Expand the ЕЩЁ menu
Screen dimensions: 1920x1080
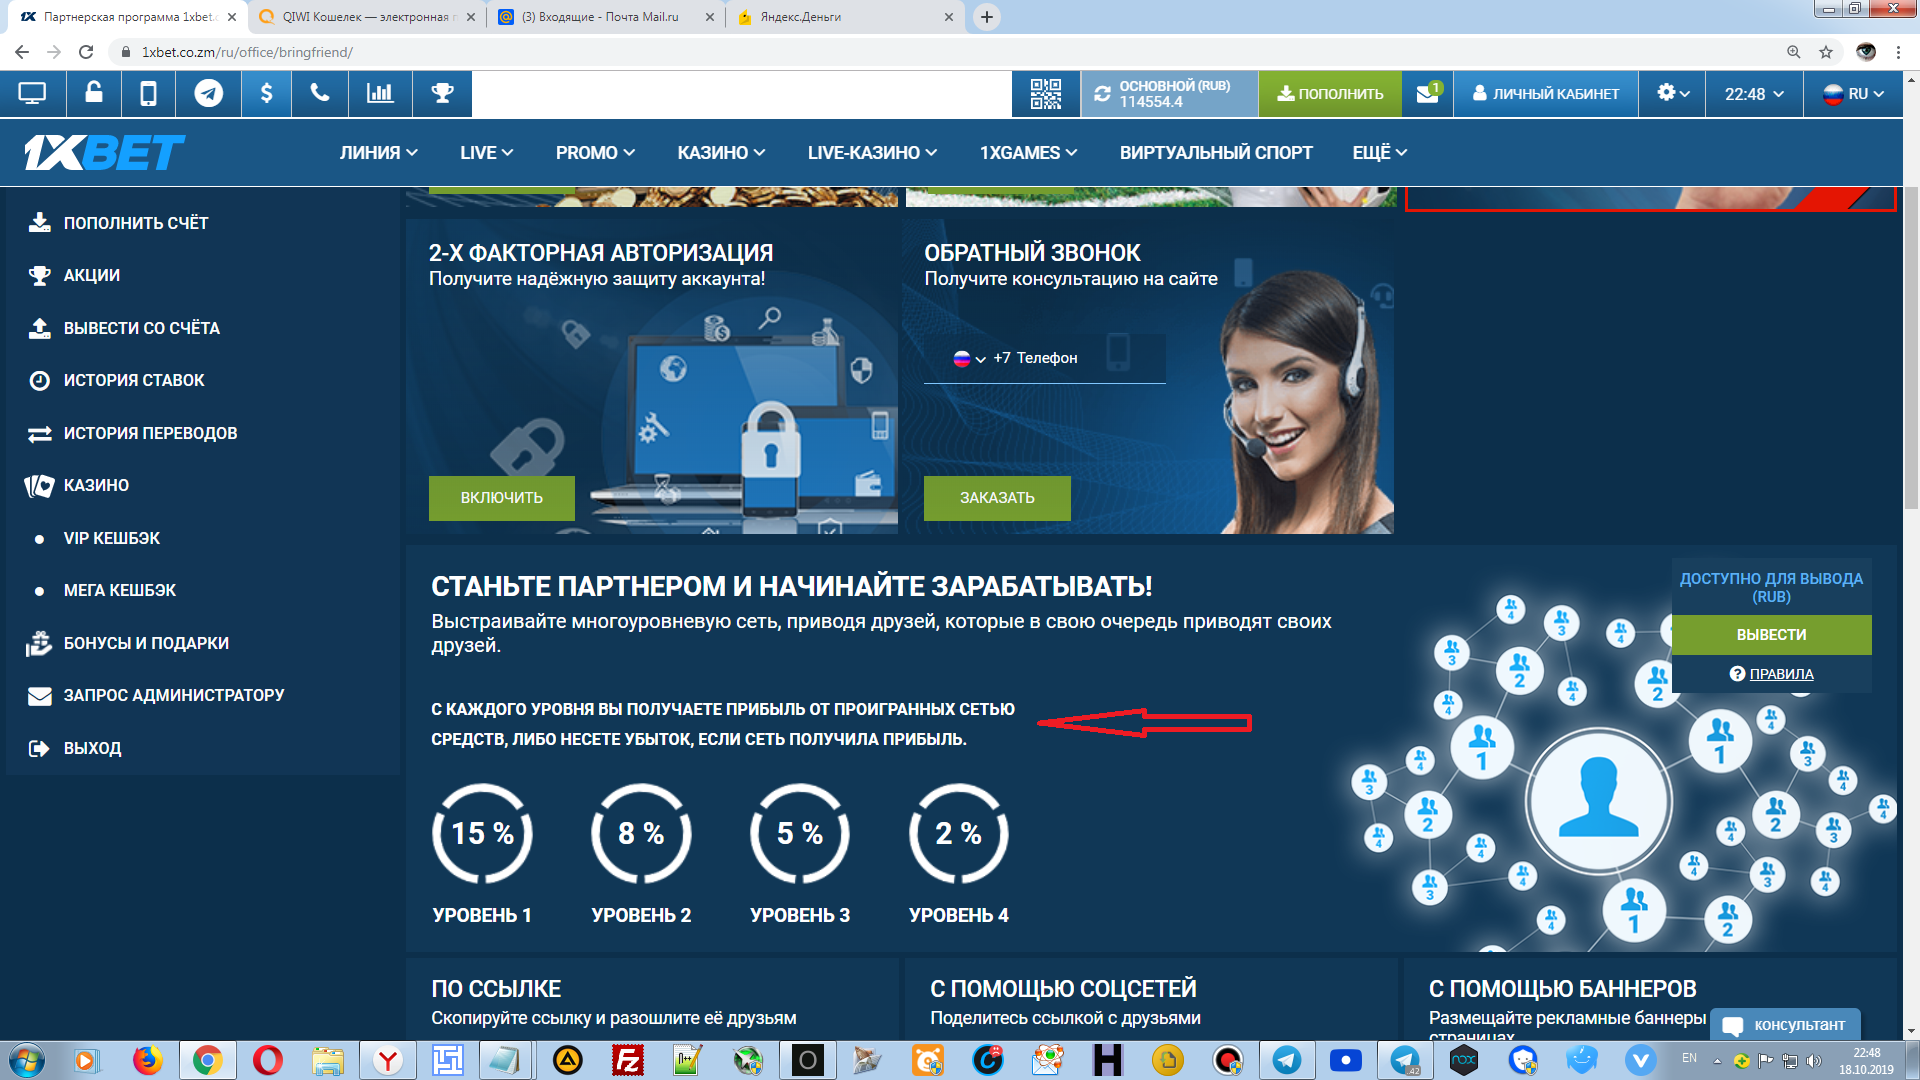click(x=1379, y=152)
